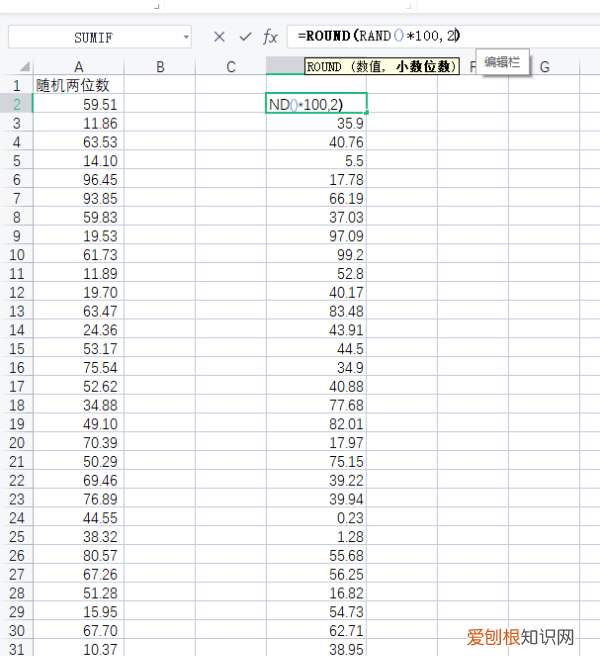600x656 pixels.
Task: Expand the name box dropdown arrow
Action: click(x=186, y=37)
